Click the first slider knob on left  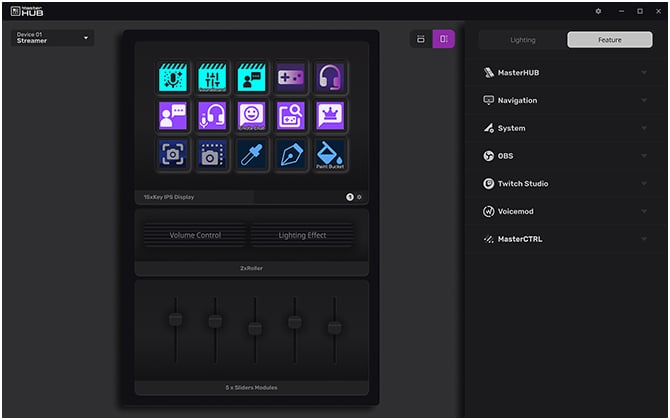pos(175,319)
